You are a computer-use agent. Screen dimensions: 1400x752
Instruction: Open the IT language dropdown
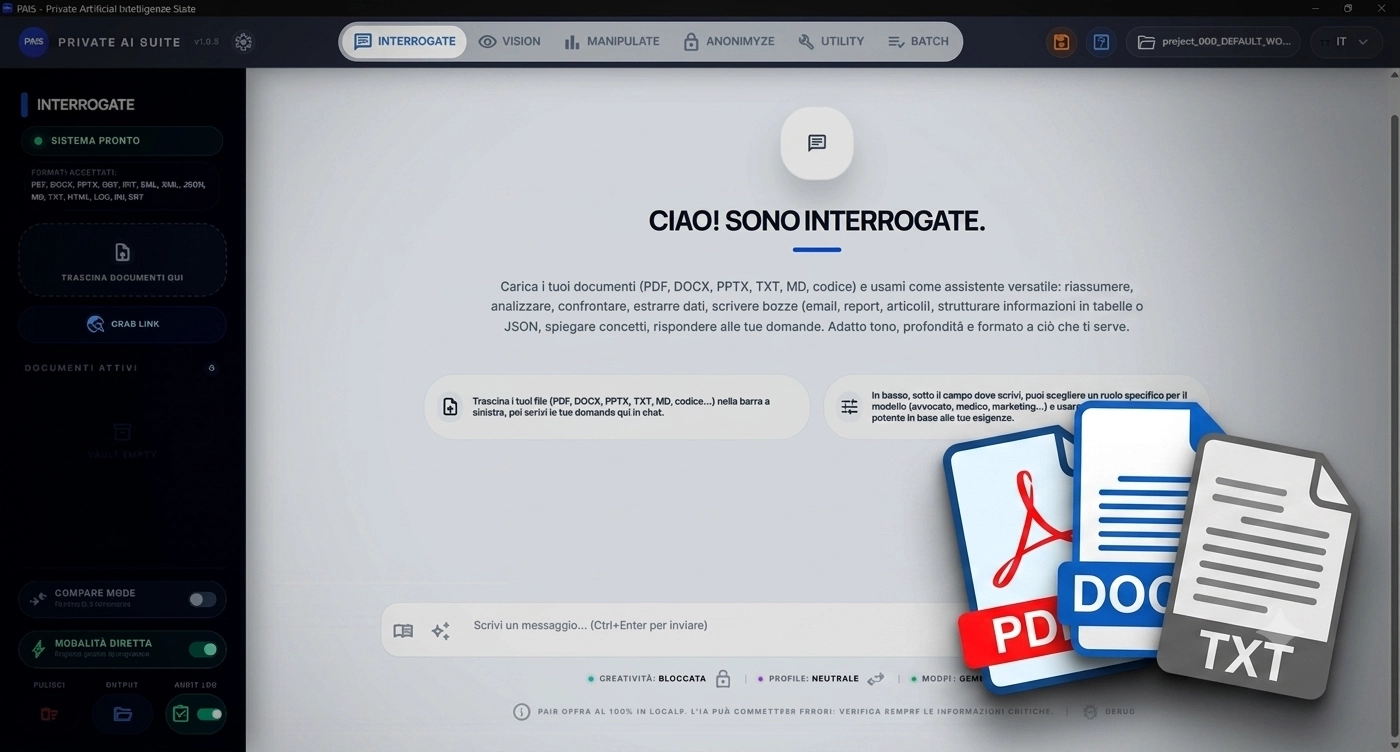pos(1345,42)
